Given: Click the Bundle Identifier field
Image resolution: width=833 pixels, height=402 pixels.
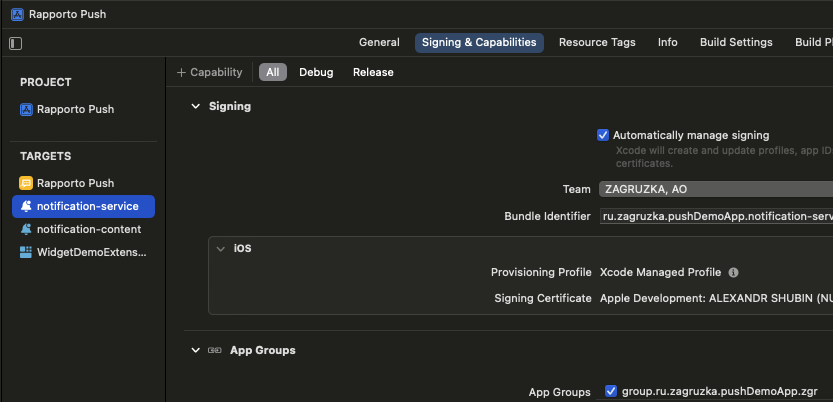Looking at the screenshot, I should coord(716,217).
